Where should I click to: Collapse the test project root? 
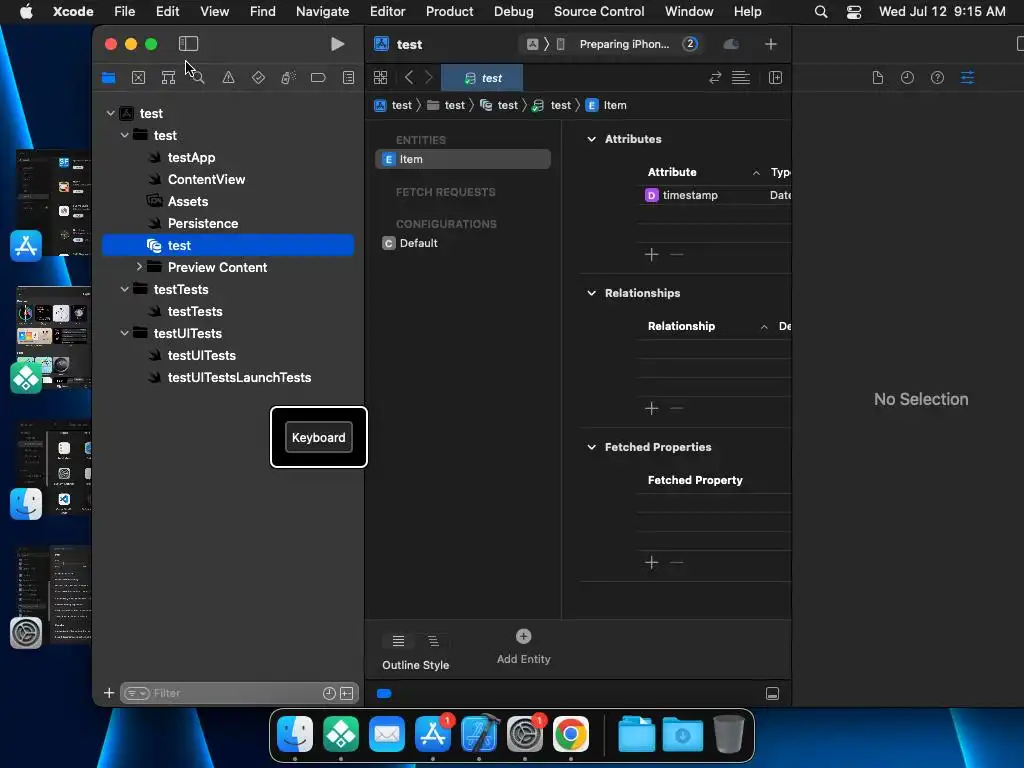[x=110, y=113]
